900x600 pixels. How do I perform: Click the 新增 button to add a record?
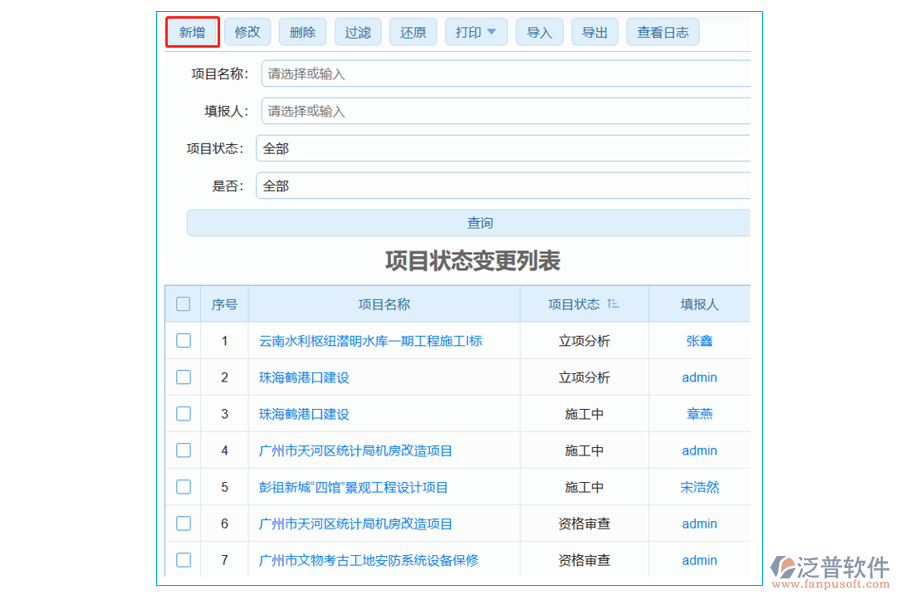coord(191,31)
